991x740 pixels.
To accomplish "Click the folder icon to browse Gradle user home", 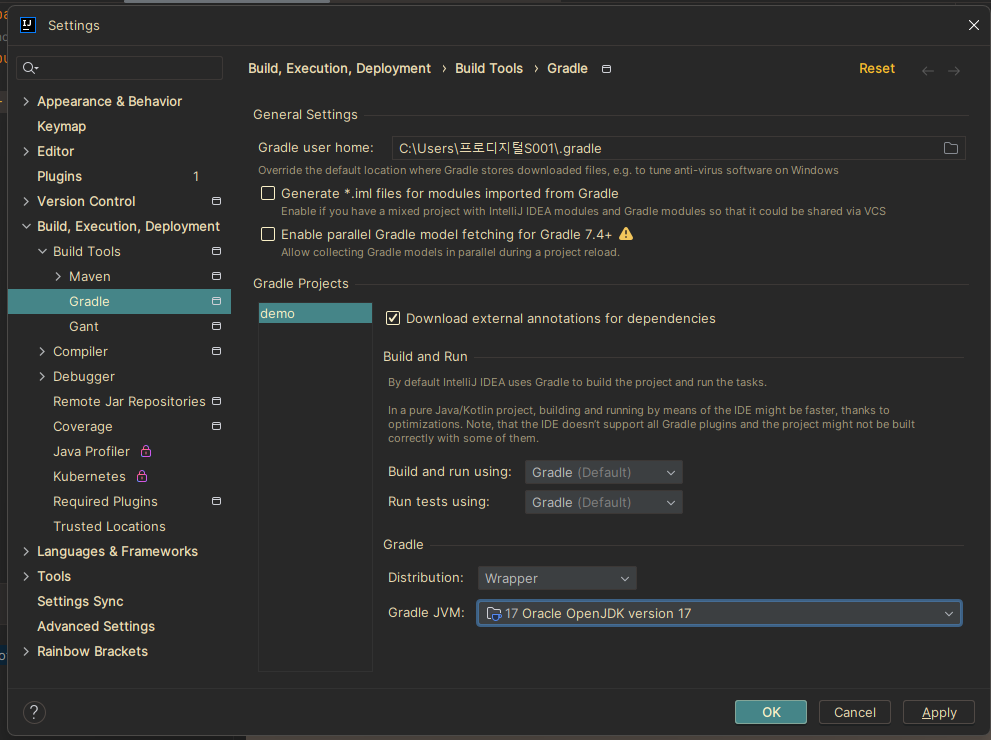I will coord(950,147).
